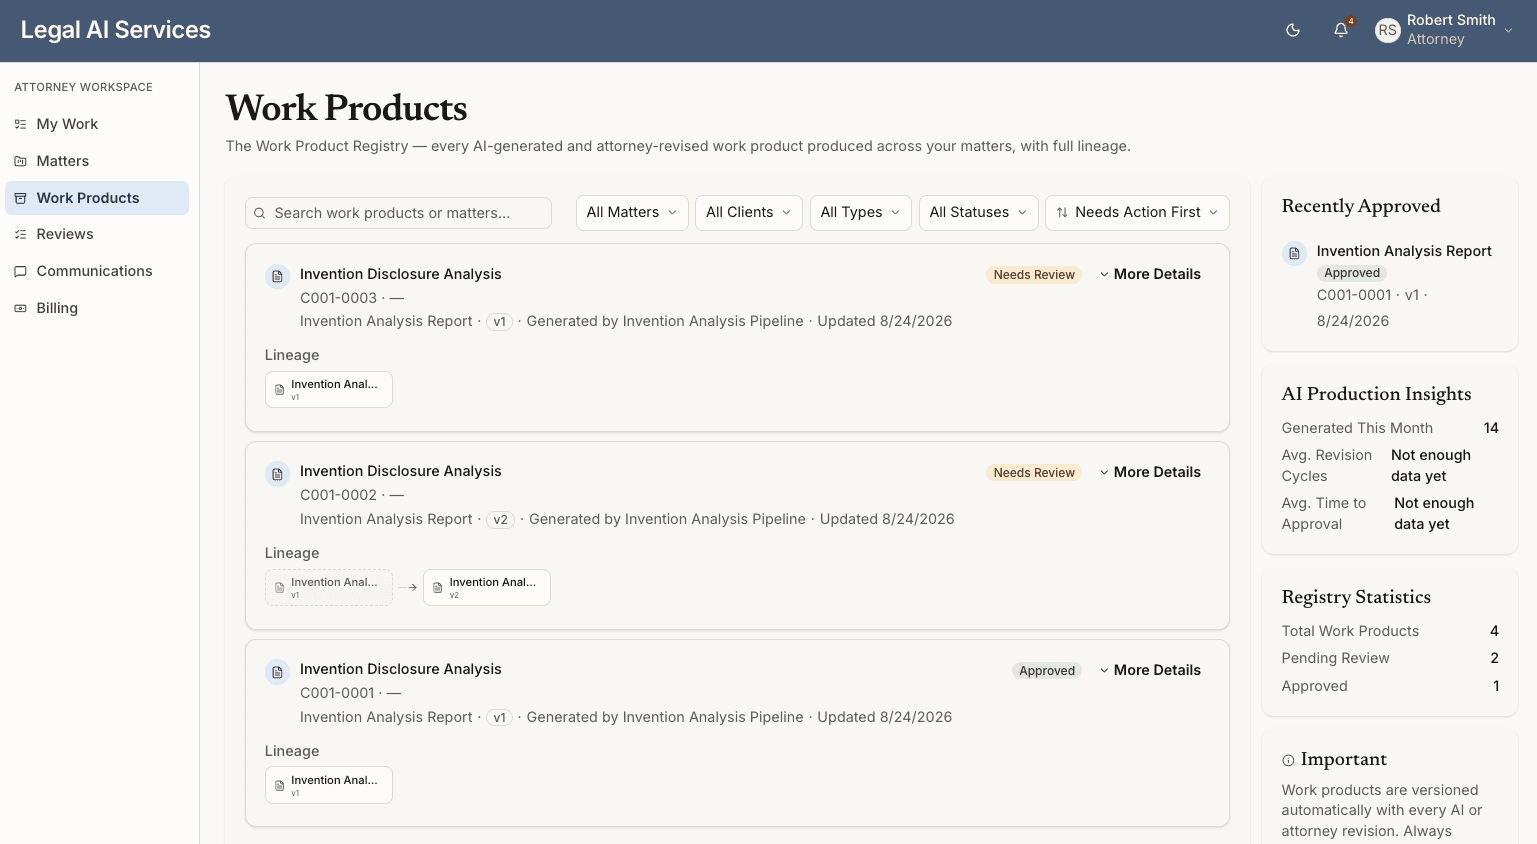The width and height of the screenshot is (1537, 844).
Task: Go to My Work in sidebar
Action: pos(97,124)
